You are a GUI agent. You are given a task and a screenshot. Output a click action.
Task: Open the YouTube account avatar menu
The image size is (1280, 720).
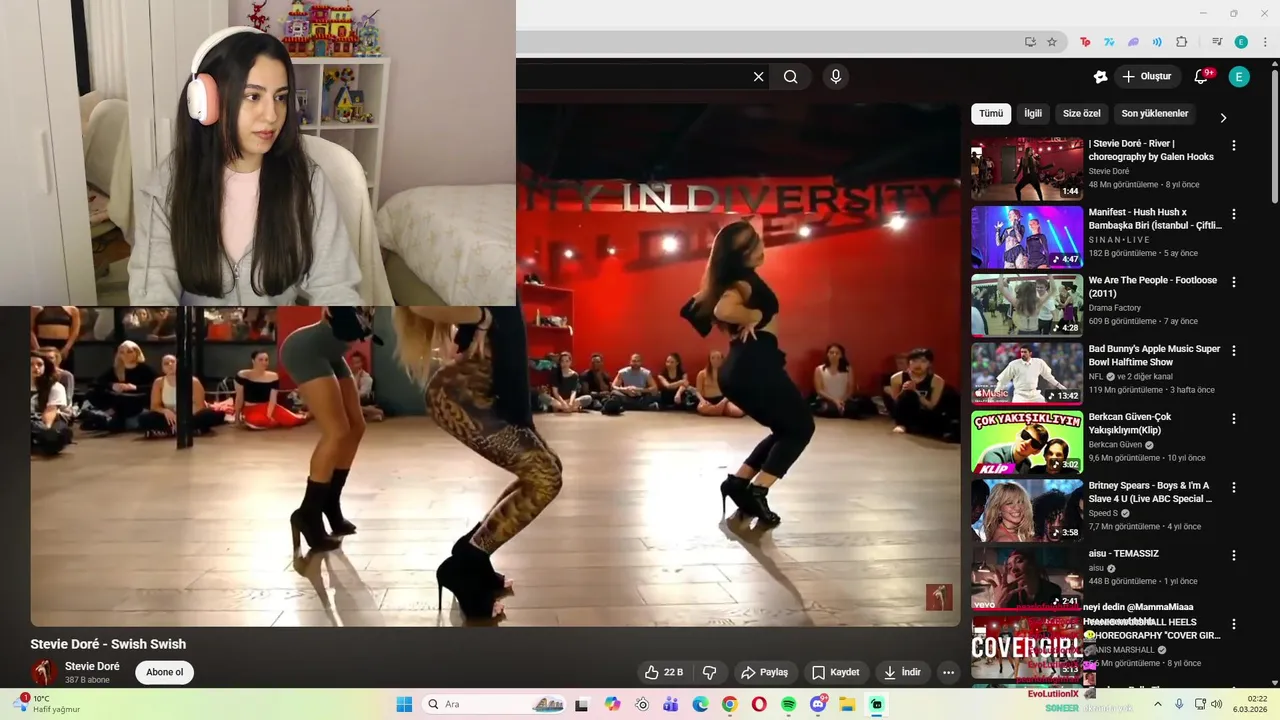1239,77
